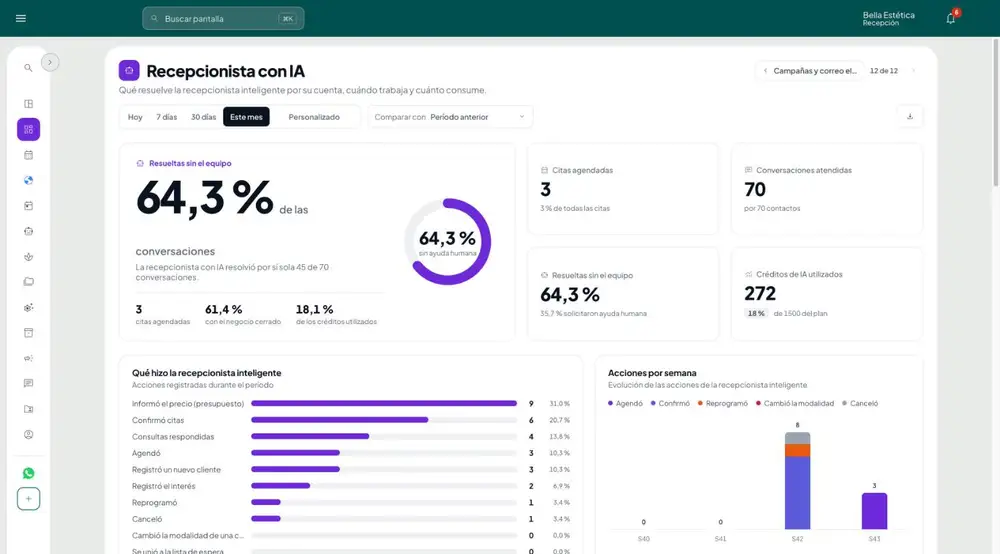Open the user profile circle icon in the sidebar
This screenshot has width=1000, height=554.
(x=28, y=435)
